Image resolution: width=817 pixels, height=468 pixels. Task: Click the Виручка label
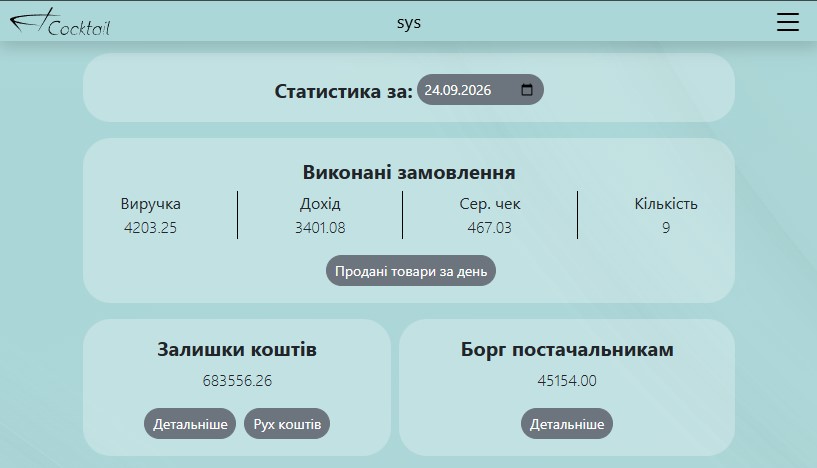(151, 203)
